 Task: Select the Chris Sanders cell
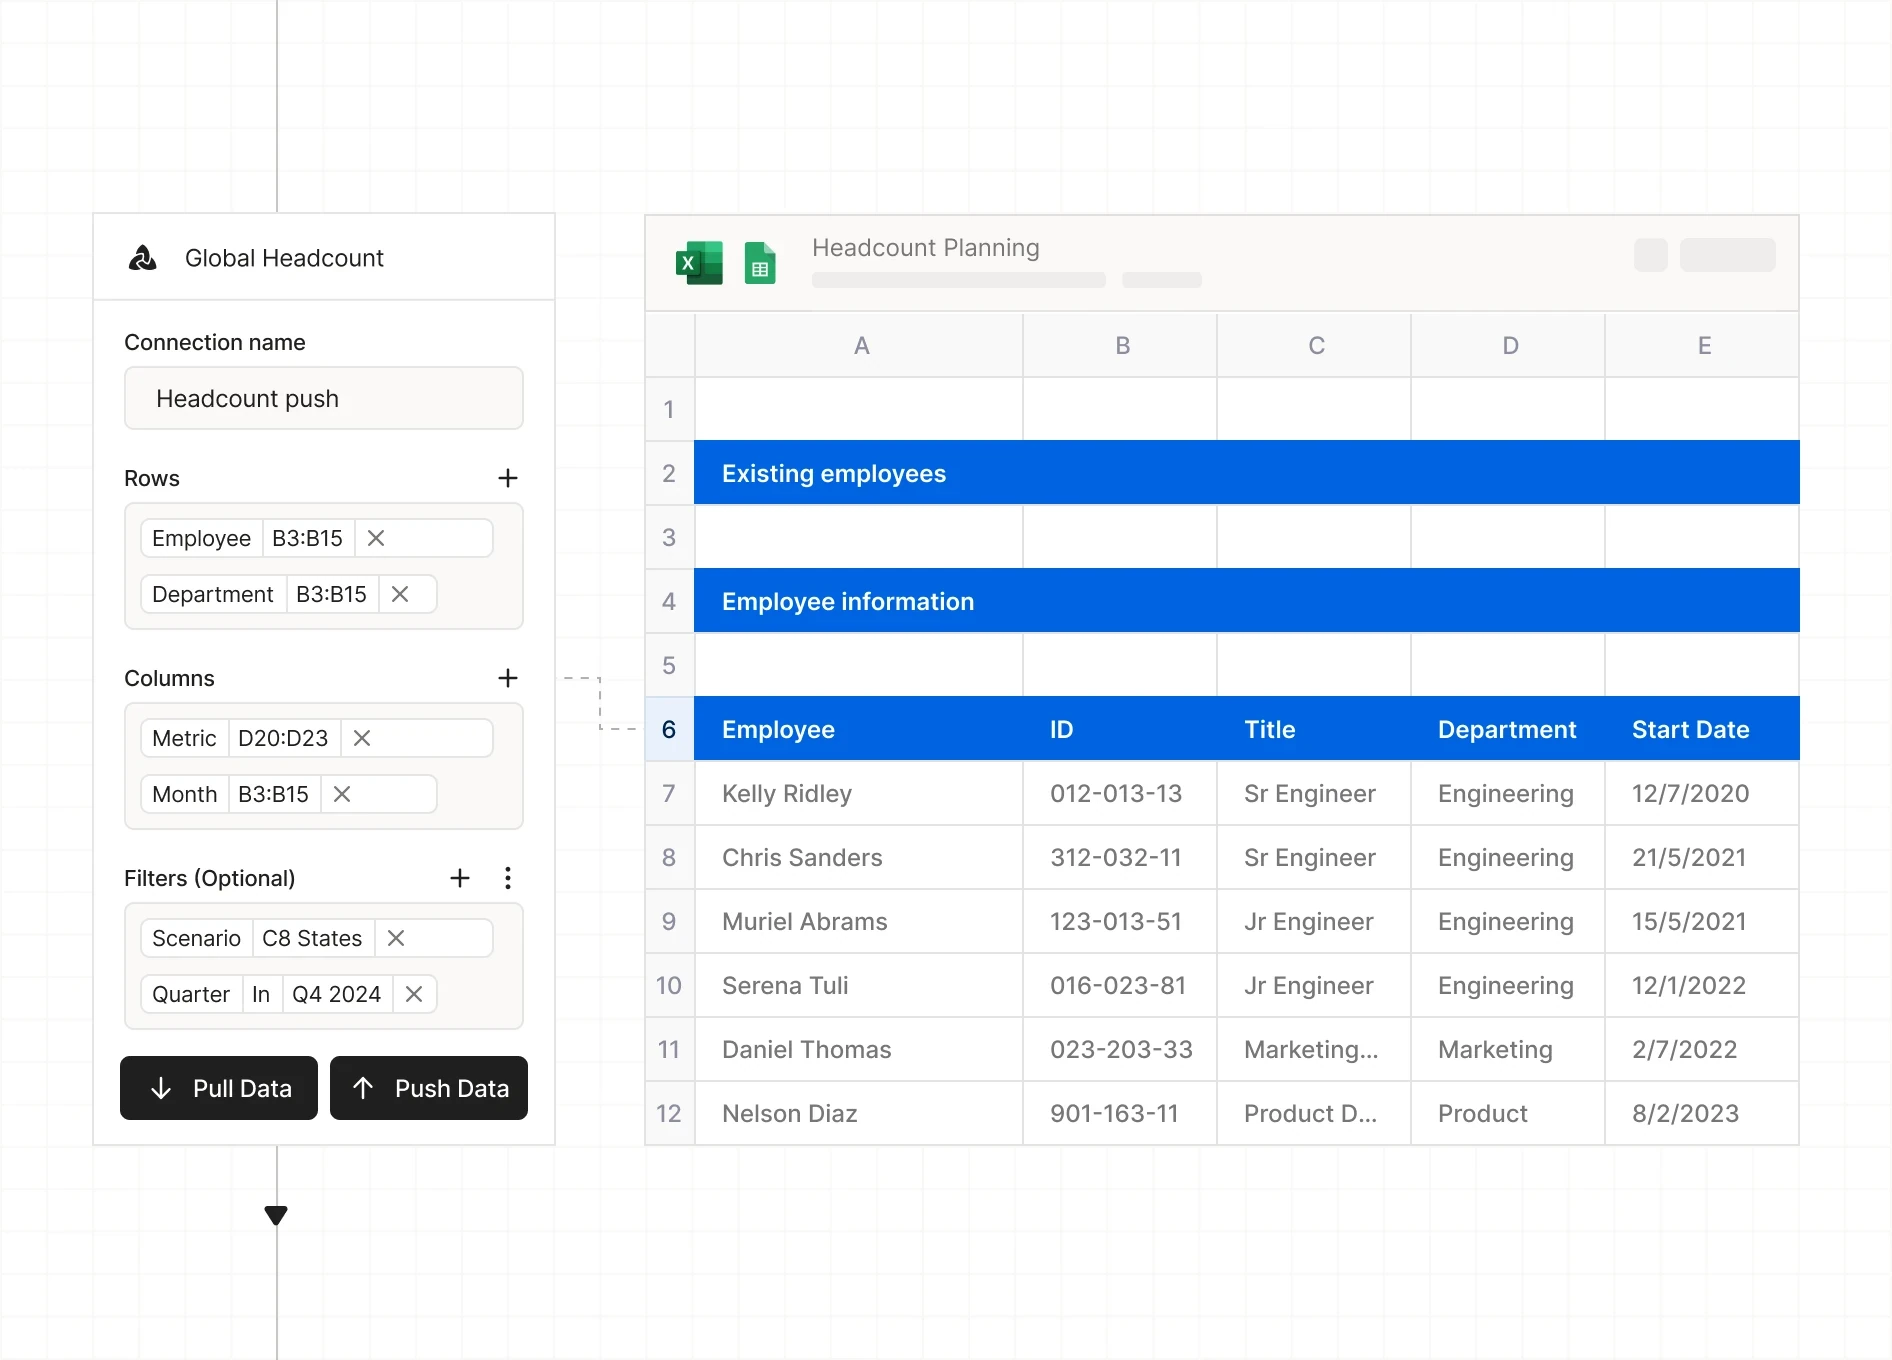[859, 857]
